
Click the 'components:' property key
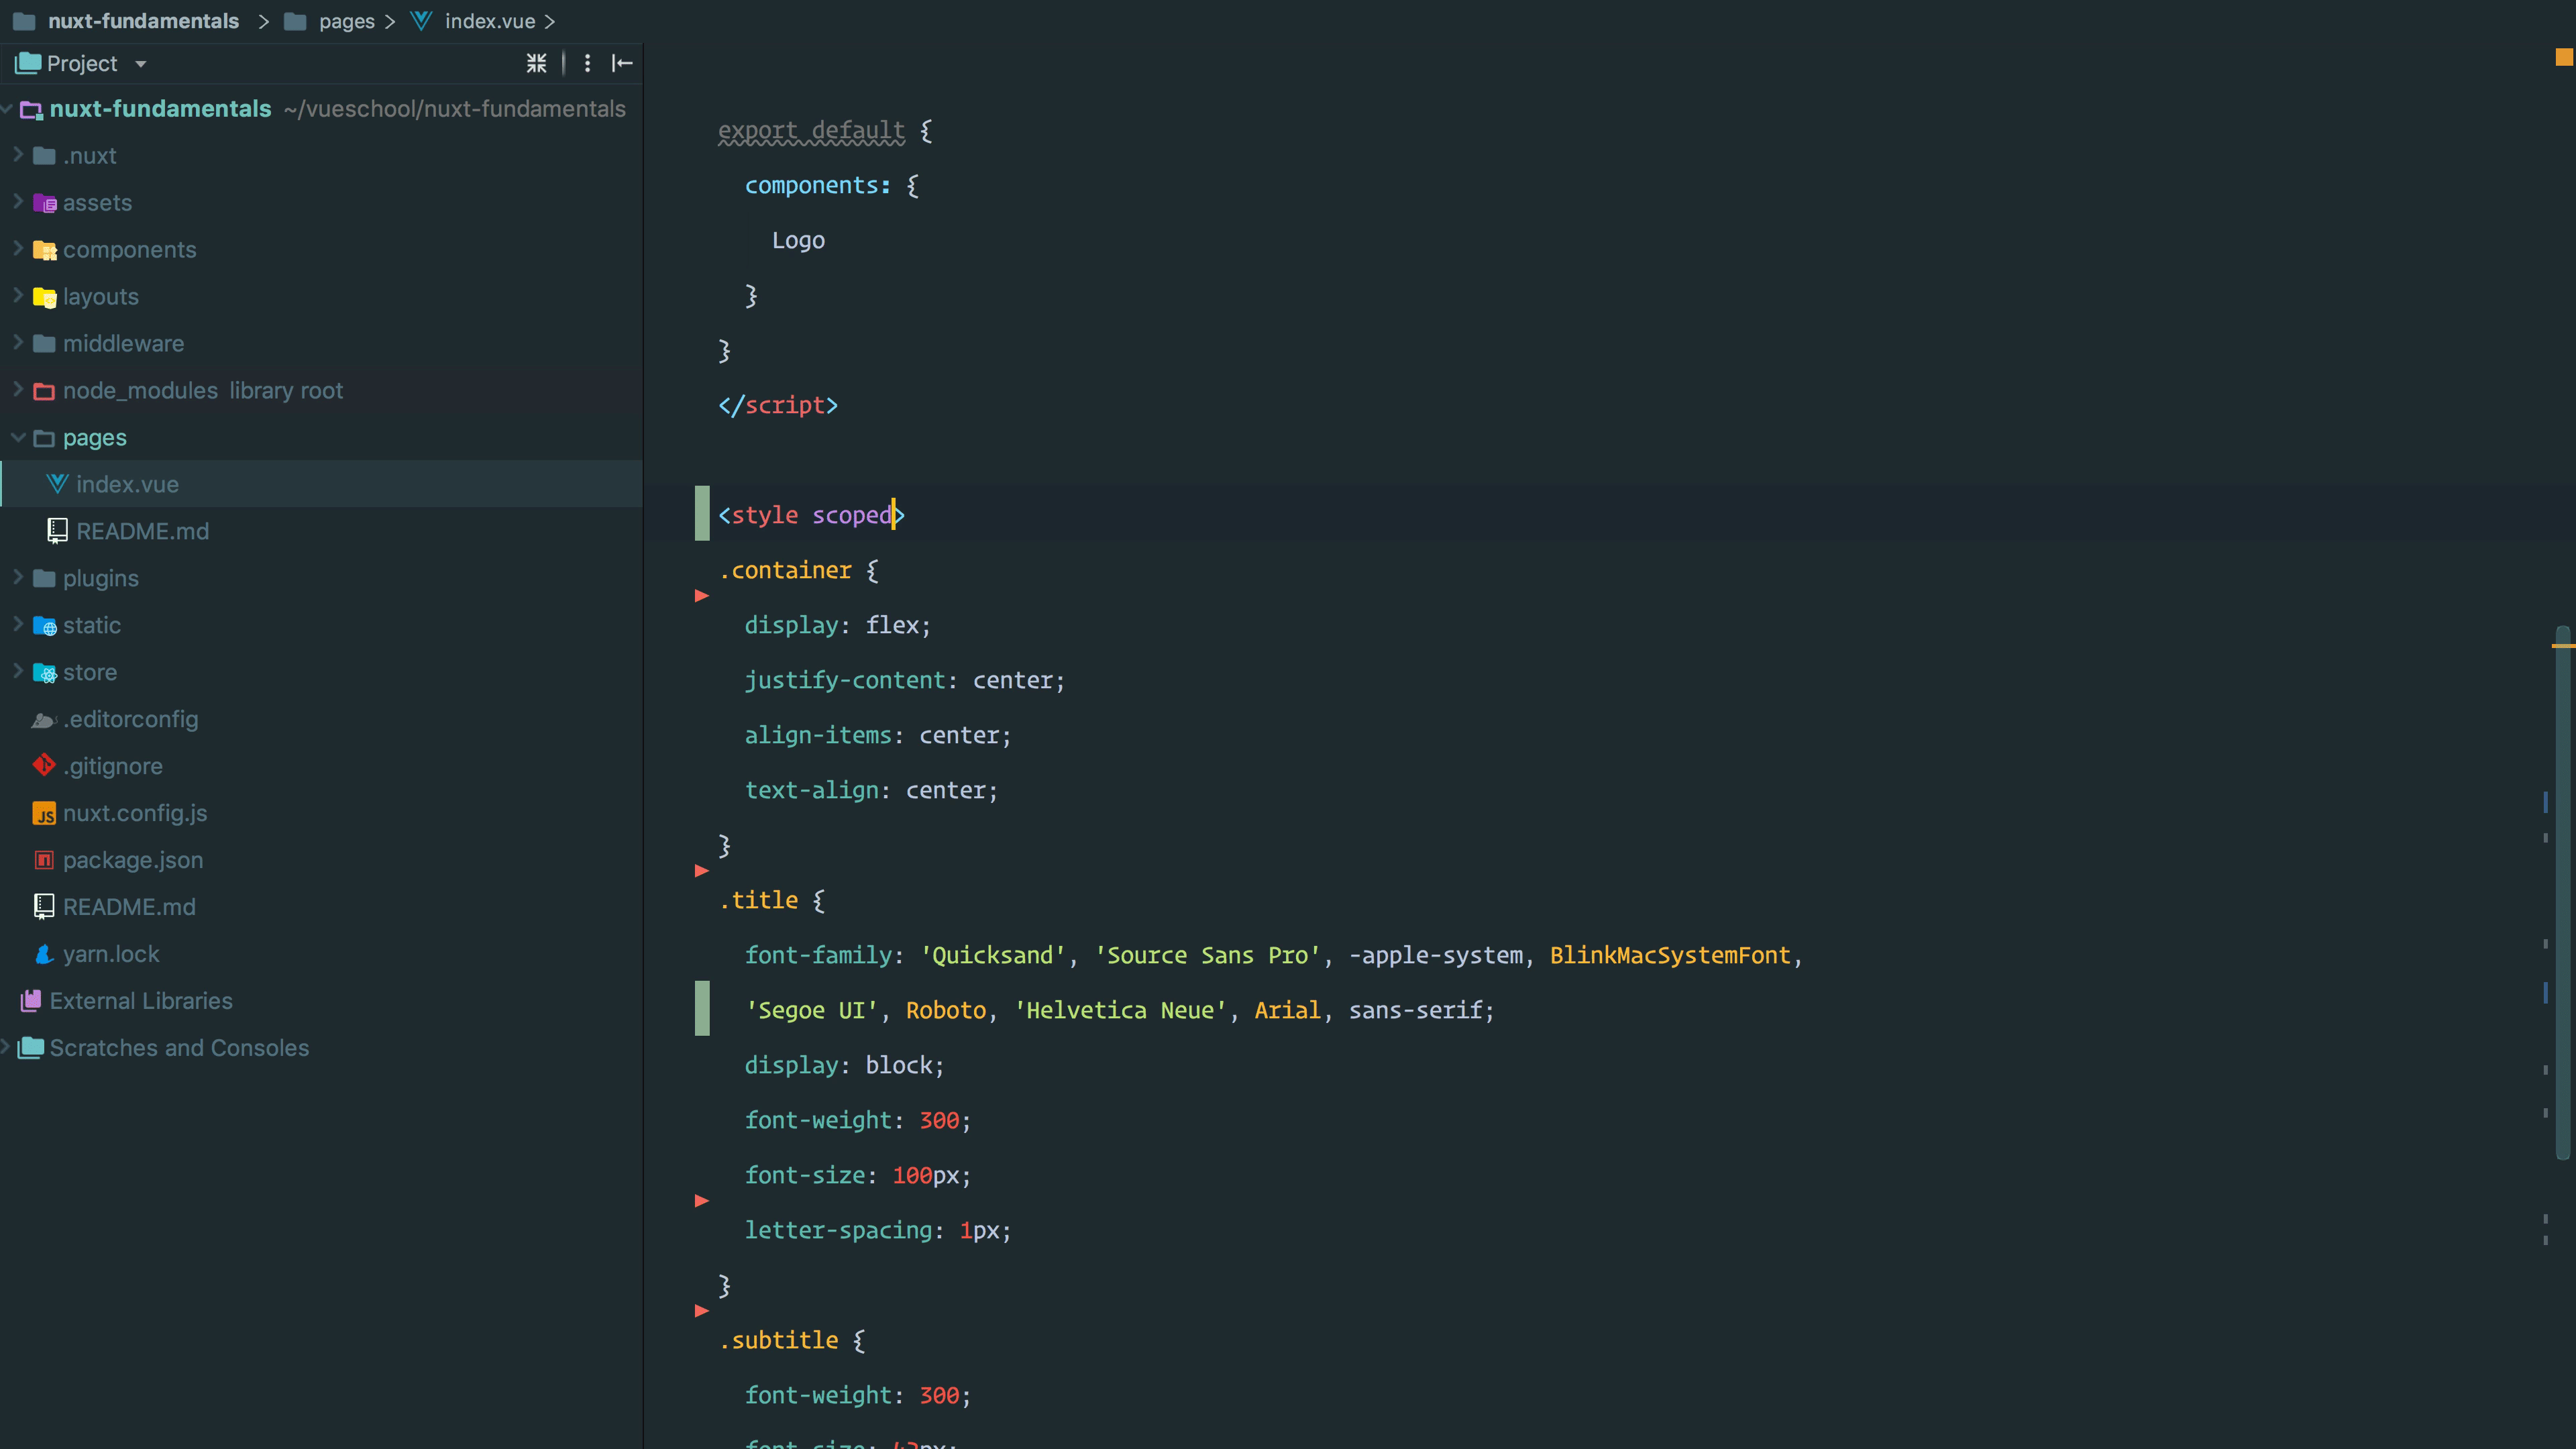coord(817,186)
